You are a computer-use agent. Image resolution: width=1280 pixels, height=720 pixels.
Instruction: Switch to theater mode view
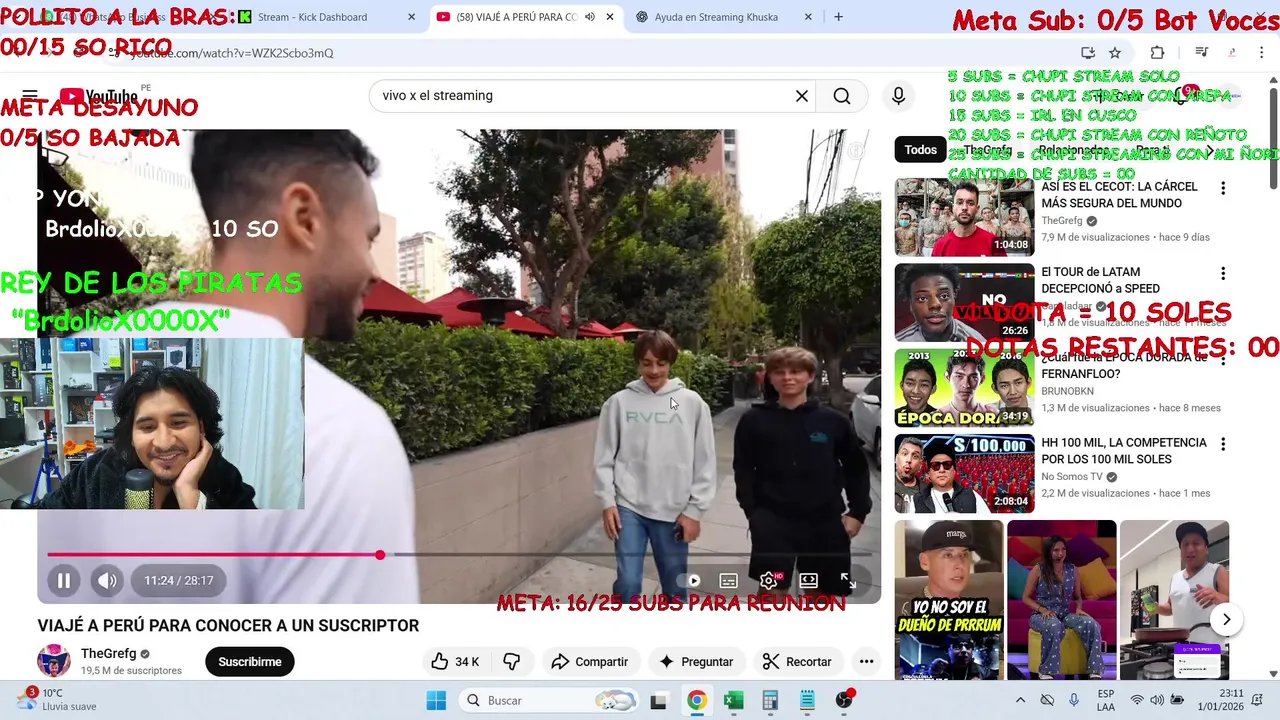coord(808,580)
